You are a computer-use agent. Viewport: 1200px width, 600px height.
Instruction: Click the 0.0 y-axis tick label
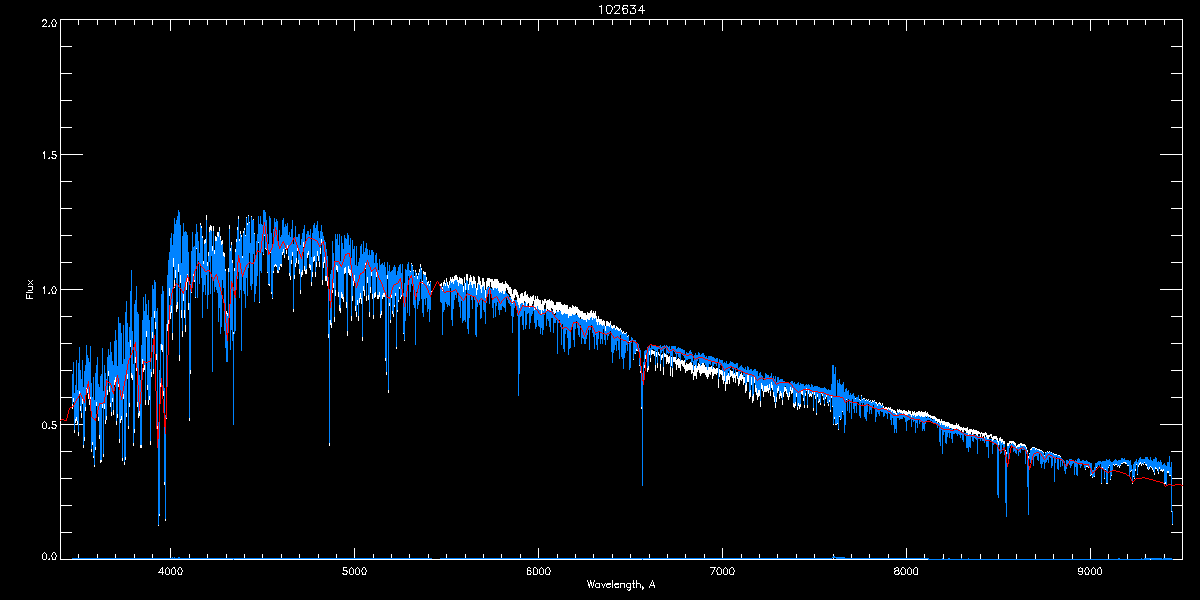[48, 556]
